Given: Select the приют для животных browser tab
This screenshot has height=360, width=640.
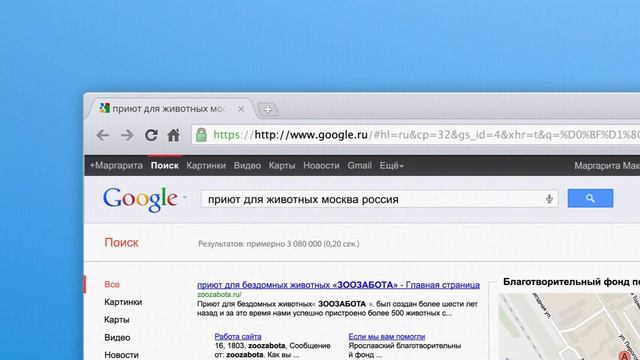Looking at the screenshot, I should pyautogui.click(x=171, y=109).
